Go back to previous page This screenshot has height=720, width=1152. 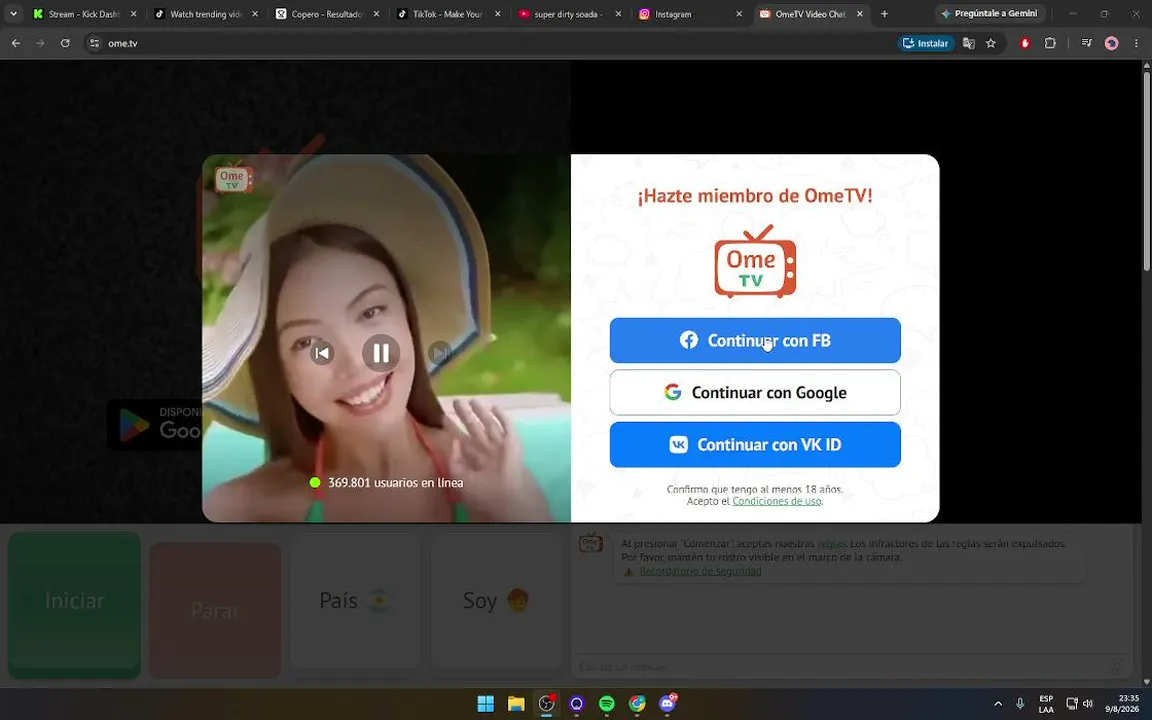[15, 43]
